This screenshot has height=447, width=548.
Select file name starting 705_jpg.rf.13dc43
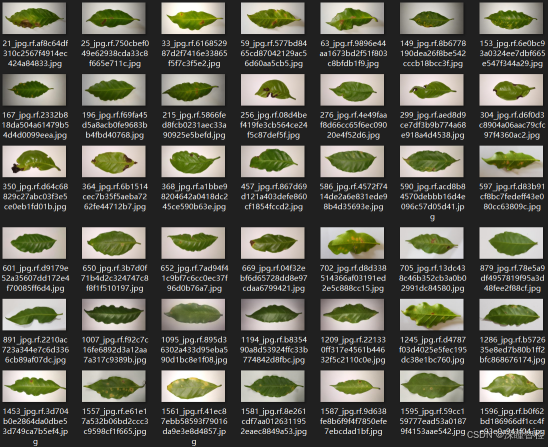pos(433,278)
